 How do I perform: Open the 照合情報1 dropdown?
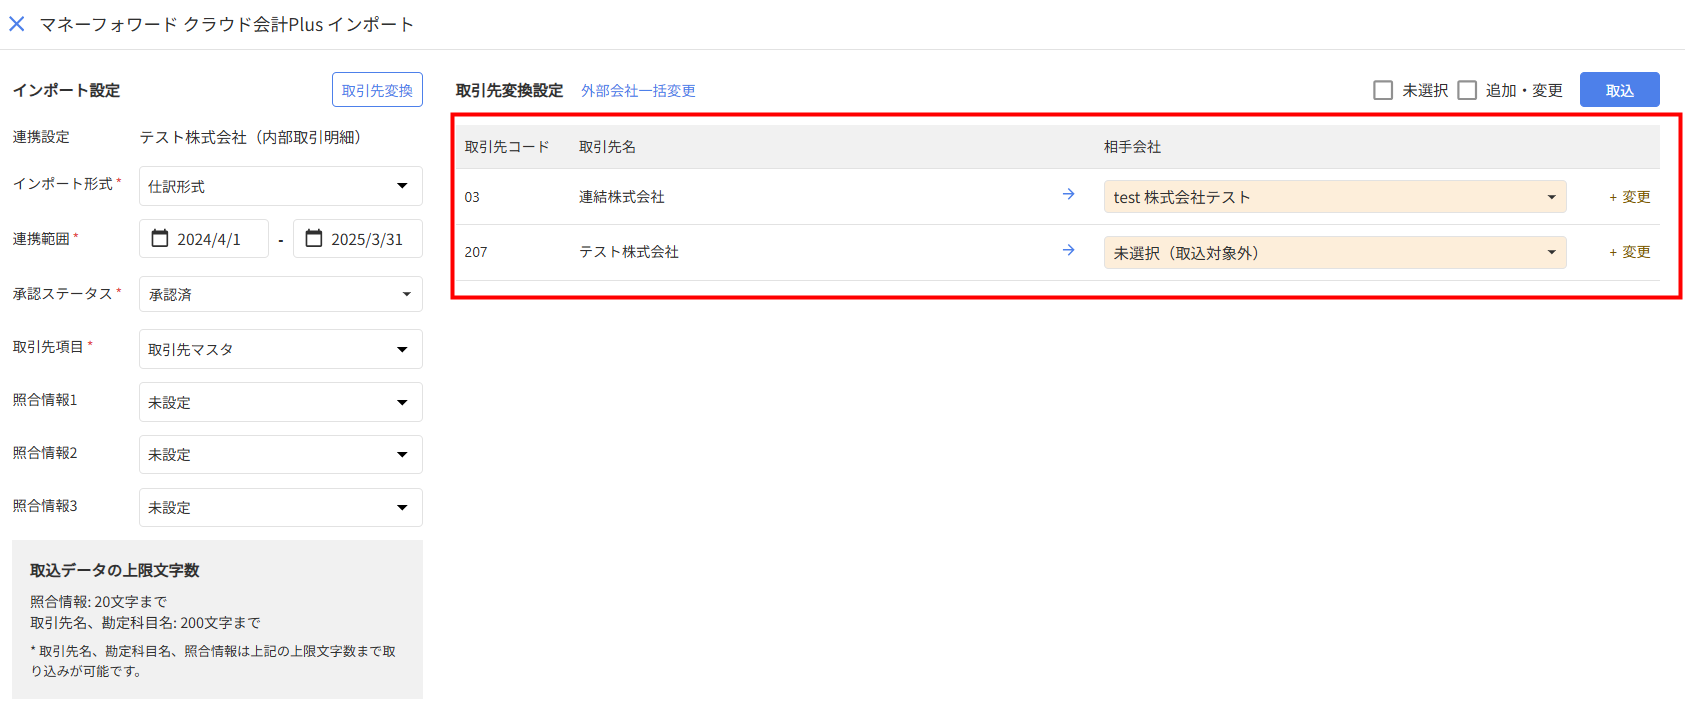click(280, 402)
